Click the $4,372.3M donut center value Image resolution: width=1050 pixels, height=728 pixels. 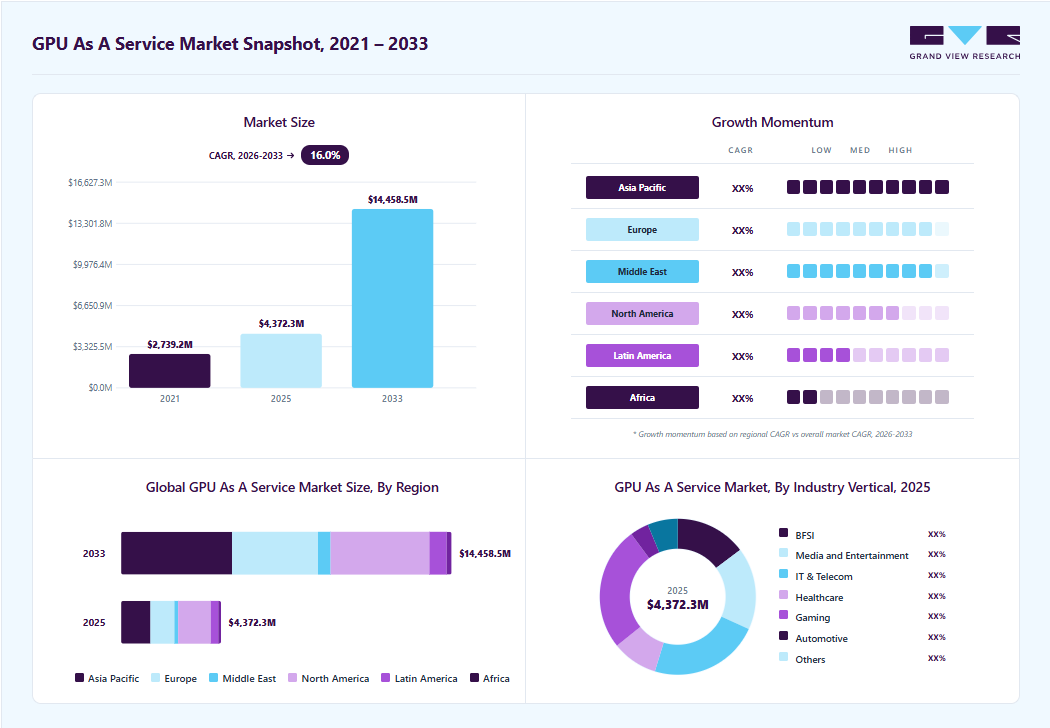678,604
